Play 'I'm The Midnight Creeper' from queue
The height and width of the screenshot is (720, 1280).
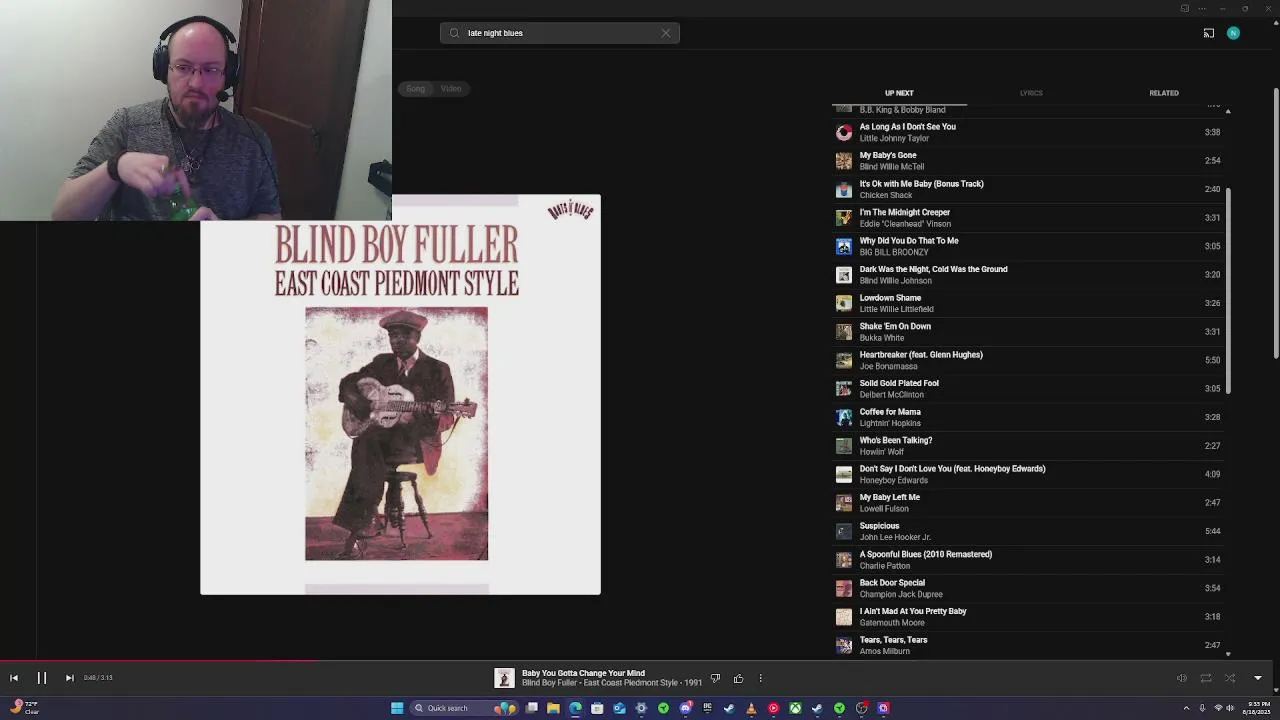[x=1028, y=218]
